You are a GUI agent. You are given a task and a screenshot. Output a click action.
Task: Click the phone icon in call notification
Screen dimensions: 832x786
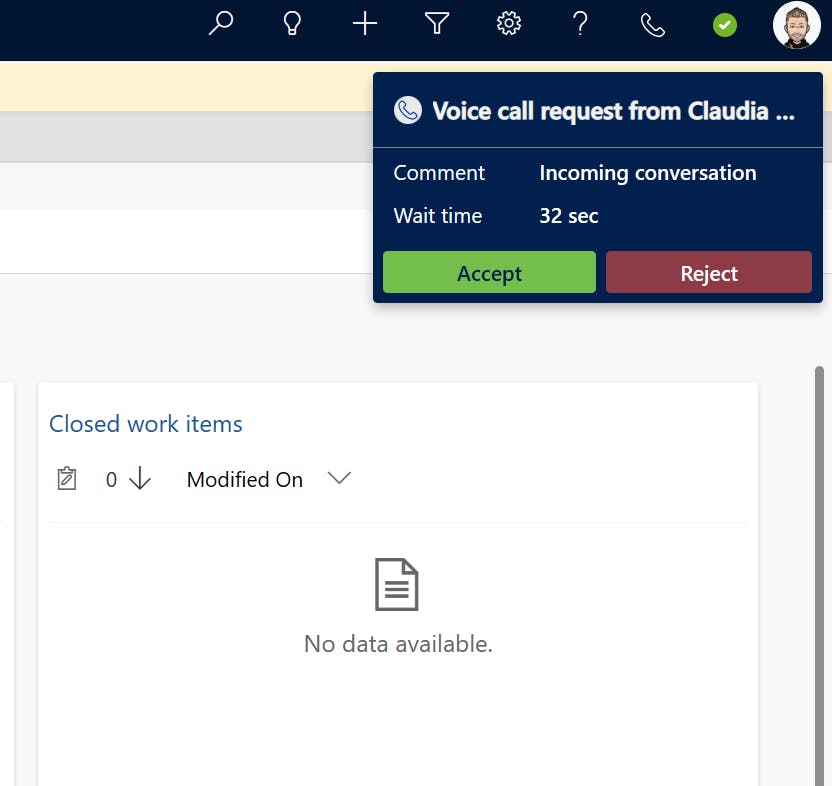[408, 110]
